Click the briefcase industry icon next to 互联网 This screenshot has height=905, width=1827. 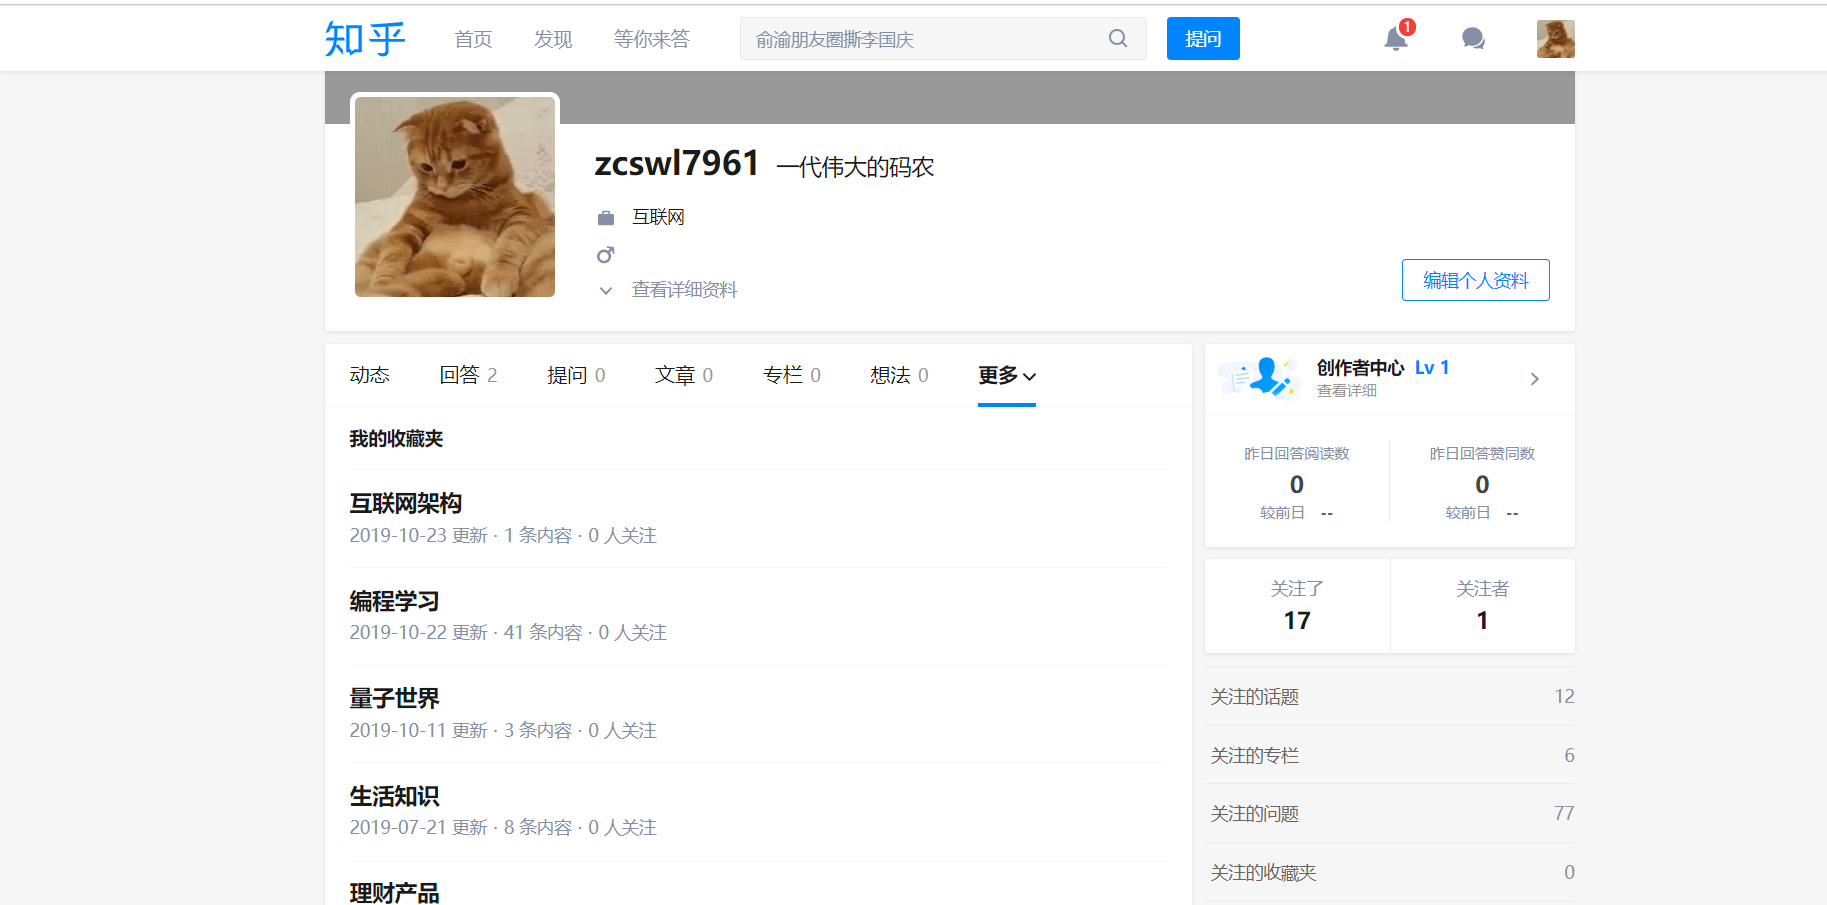click(606, 216)
